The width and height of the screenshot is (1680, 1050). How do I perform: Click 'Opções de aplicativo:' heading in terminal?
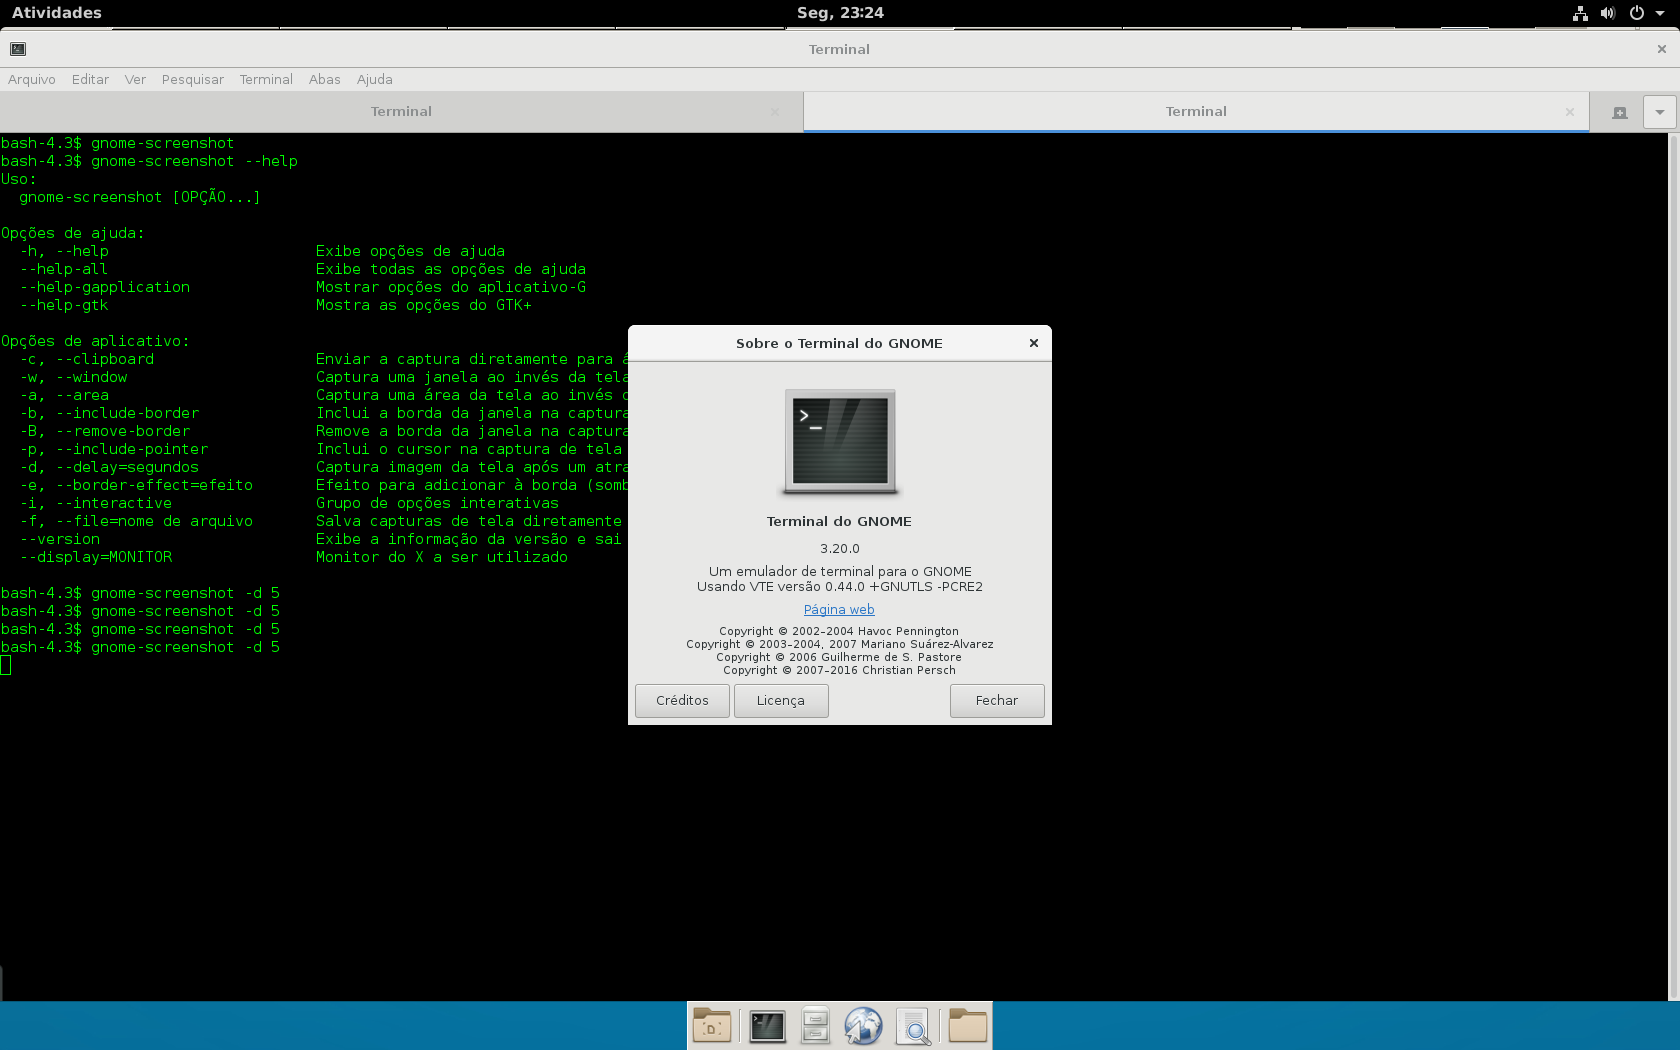click(x=95, y=341)
